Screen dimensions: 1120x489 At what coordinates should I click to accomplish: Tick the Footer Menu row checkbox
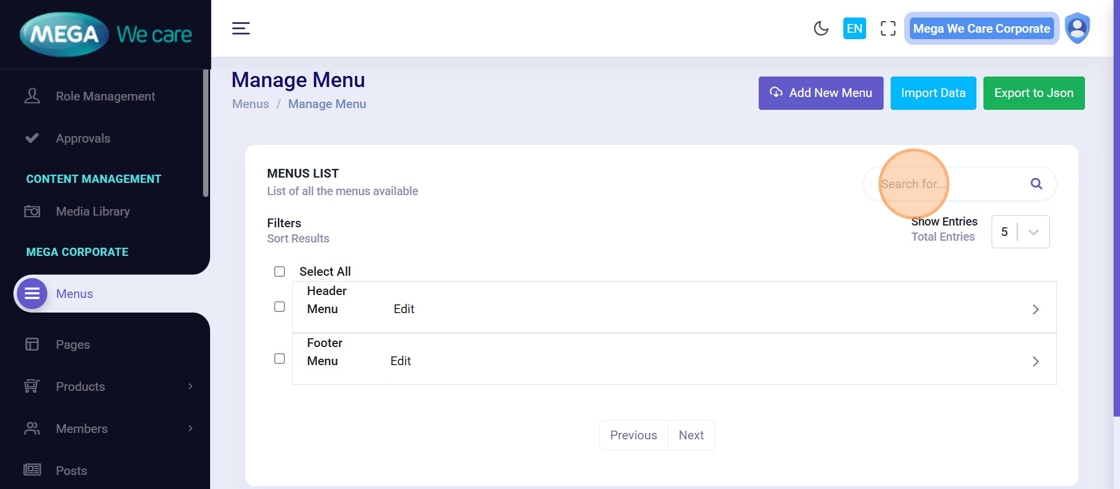(280, 359)
